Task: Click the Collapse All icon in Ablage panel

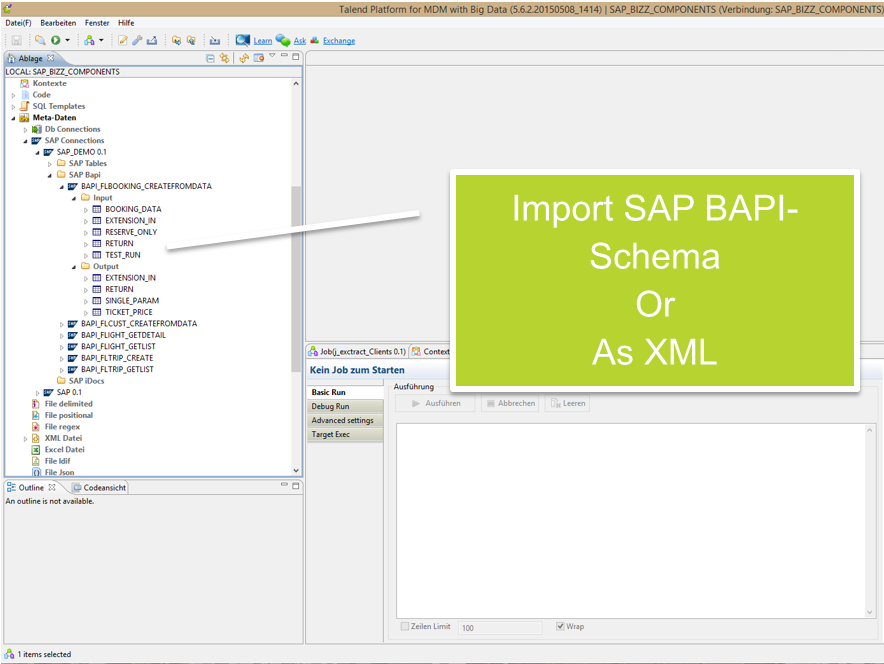Action: (210, 58)
